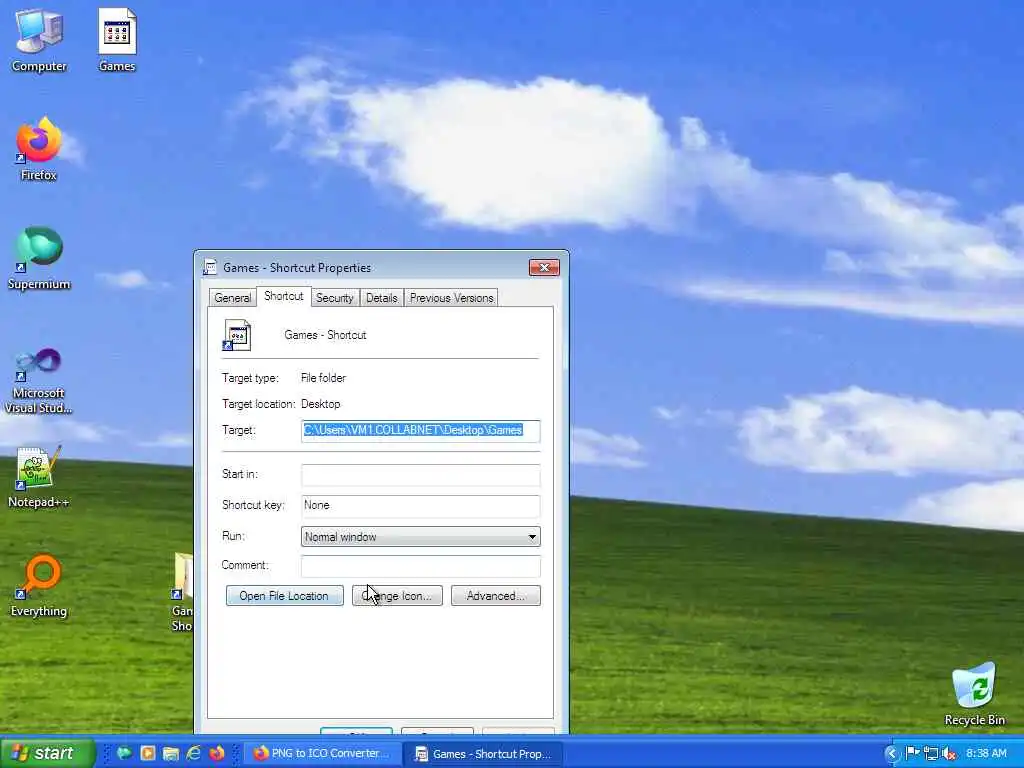The image size is (1024, 768).
Task: Click the muted volume tray icon
Action: click(x=950, y=753)
